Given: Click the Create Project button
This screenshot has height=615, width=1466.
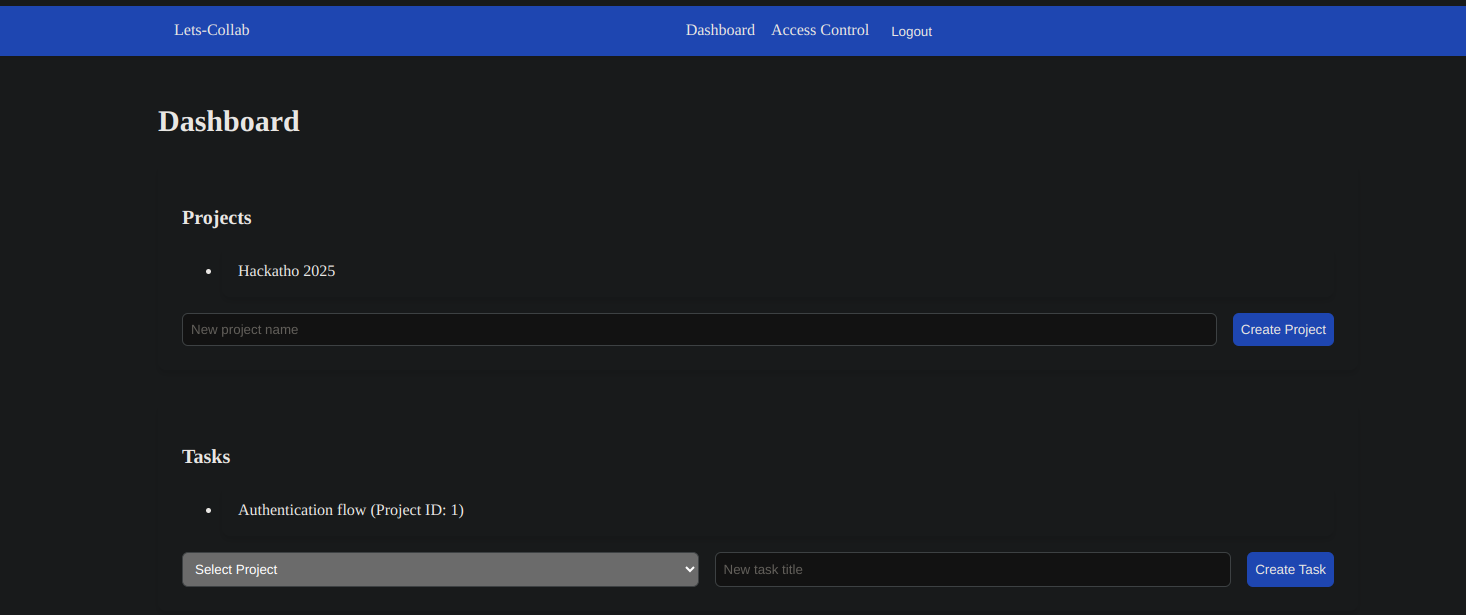Looking at the screenshot, I should 1283,330.
